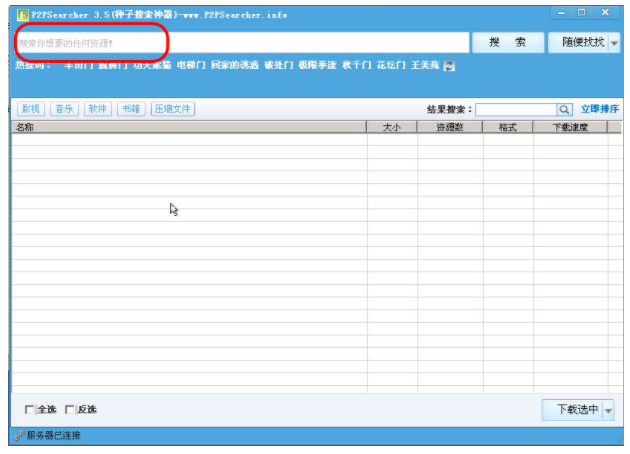Click the 服务器已连接 link icon in status bar
Screen dimensions: 630x454
point(19,435)
